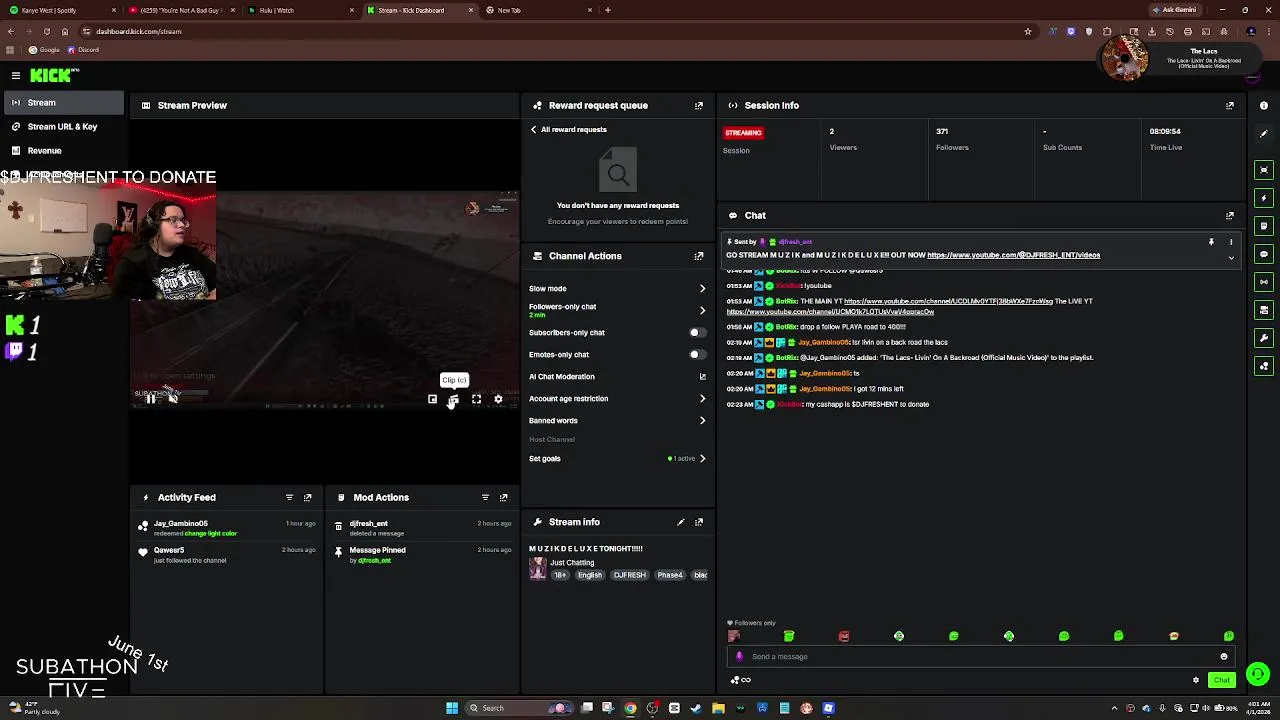Click the taskbar Search box
The width and height of the screenshot is (1280, 720).
518,708
